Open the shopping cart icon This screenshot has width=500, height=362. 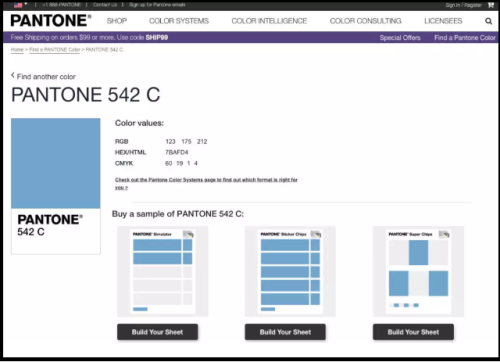click(491, 5)
